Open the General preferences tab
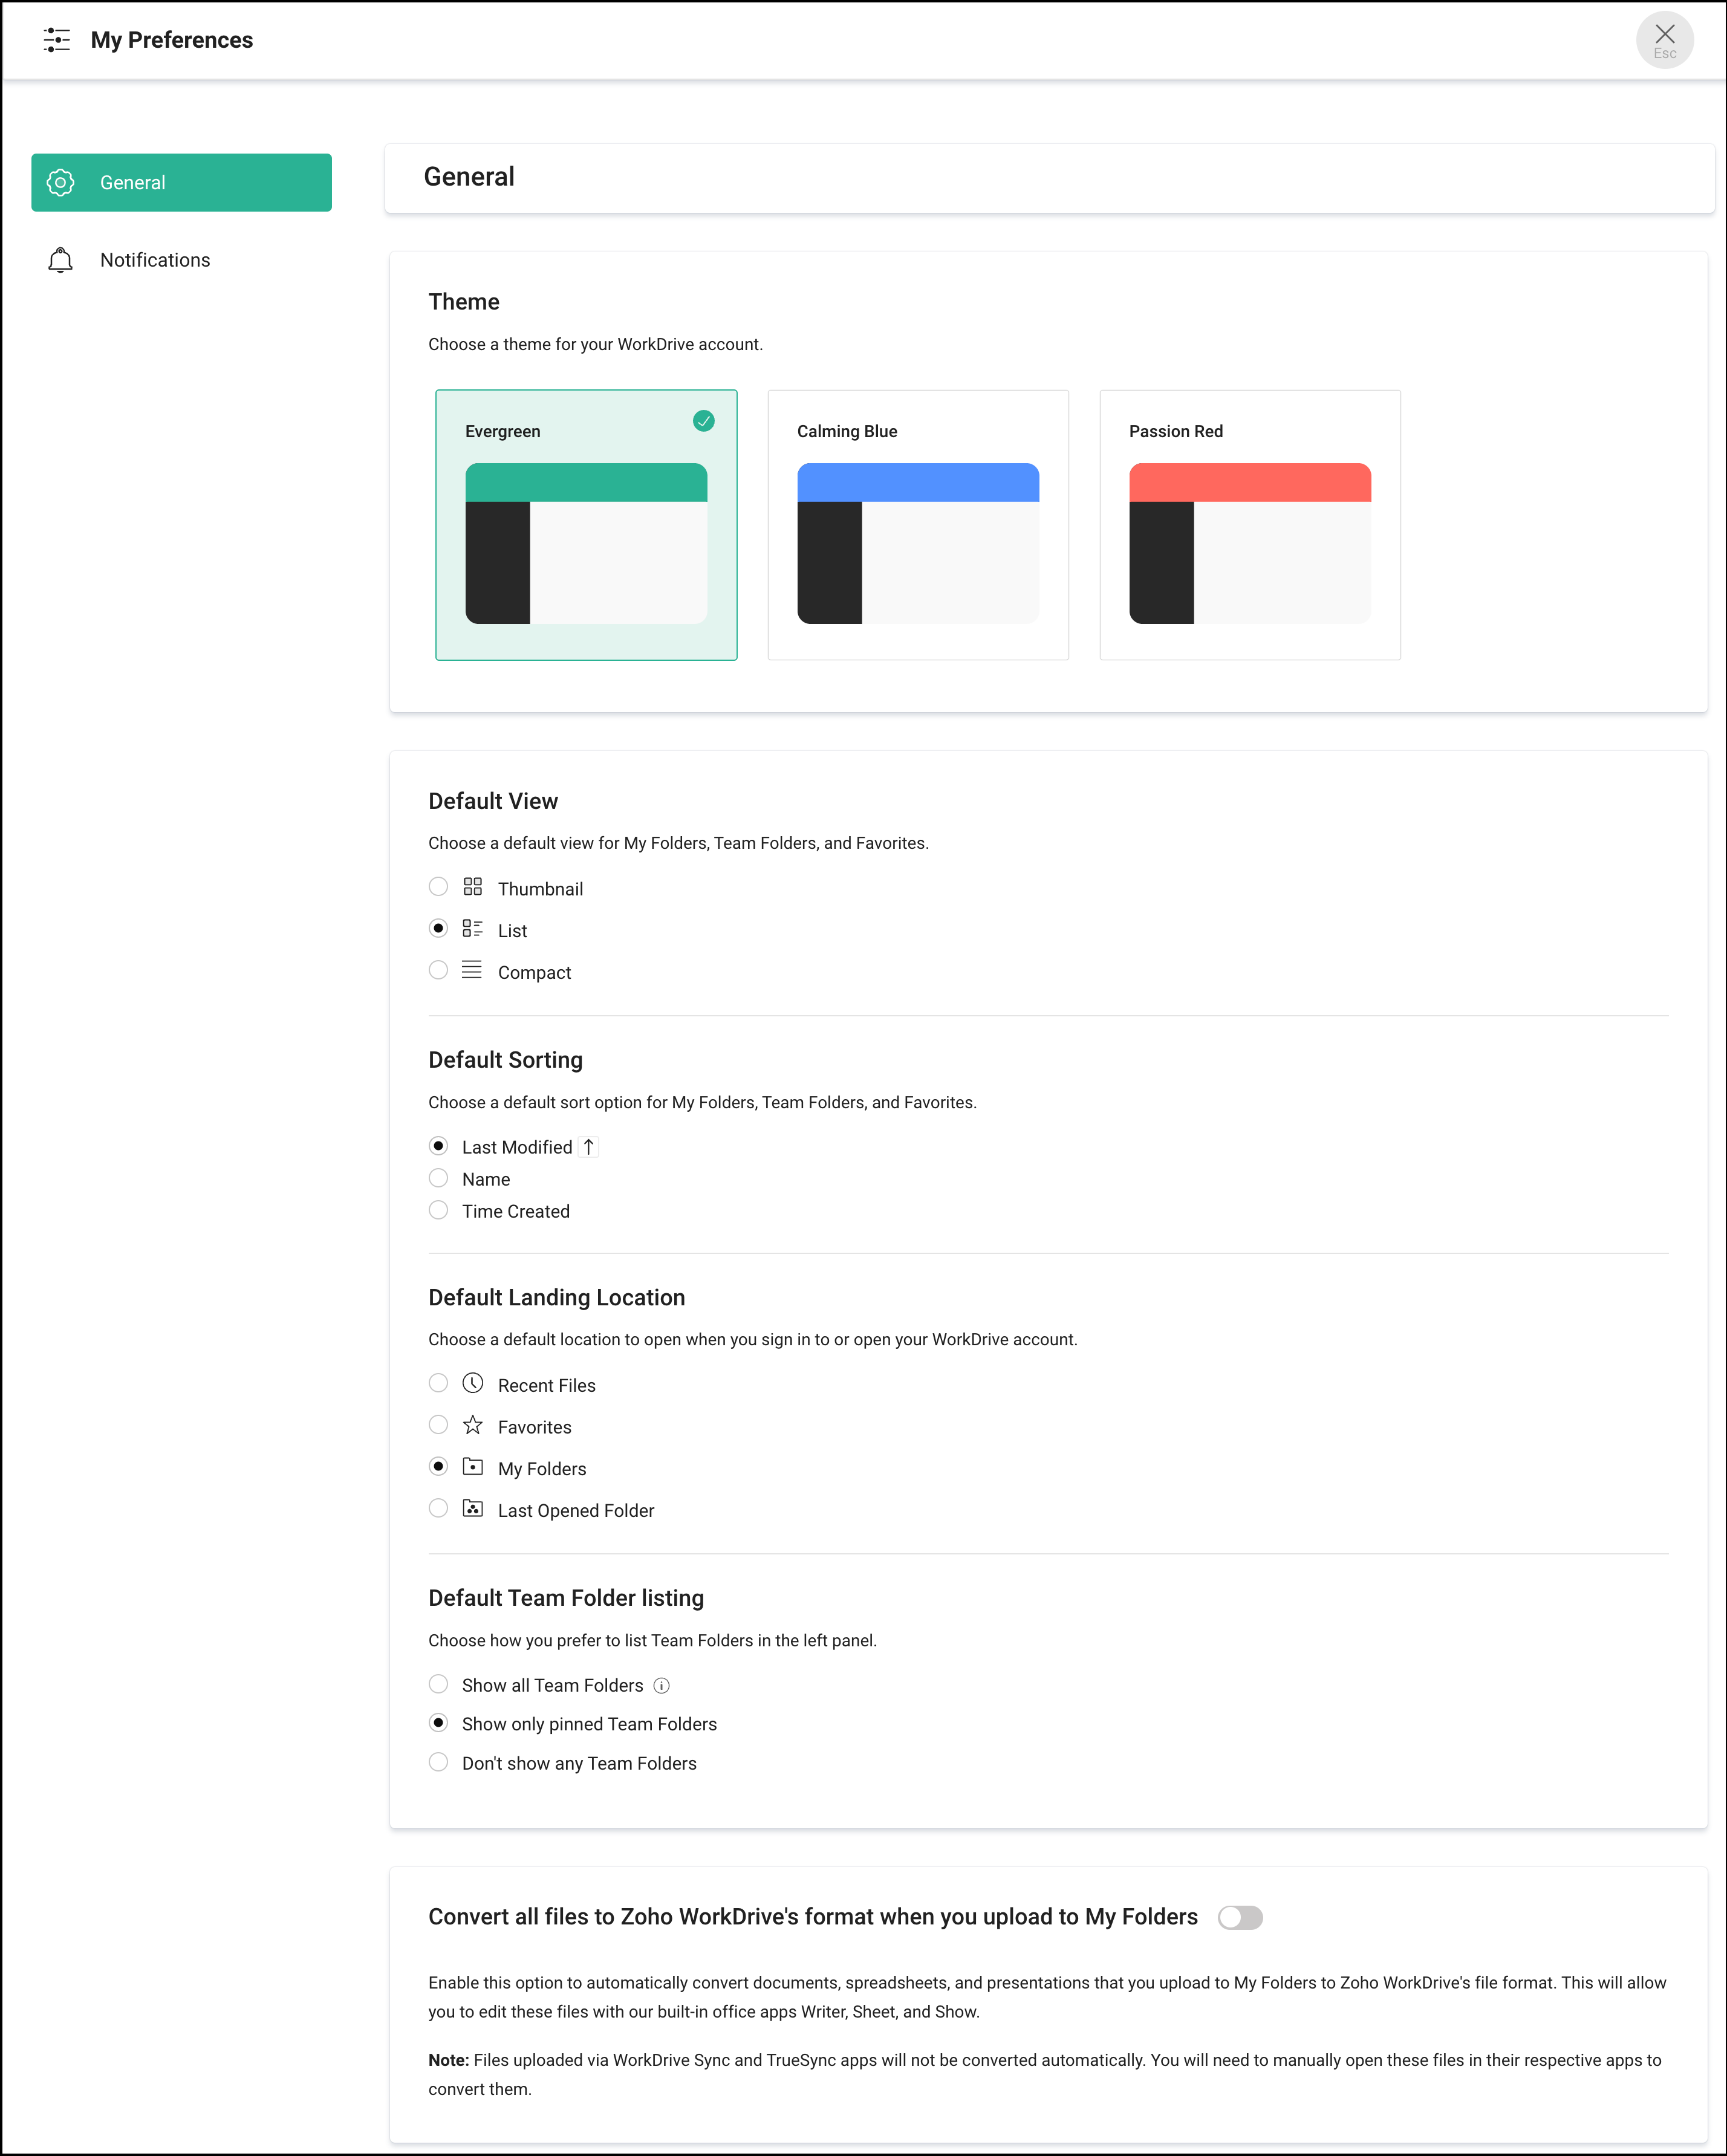Viewport: 1727px width, 2156px height. 181,182
